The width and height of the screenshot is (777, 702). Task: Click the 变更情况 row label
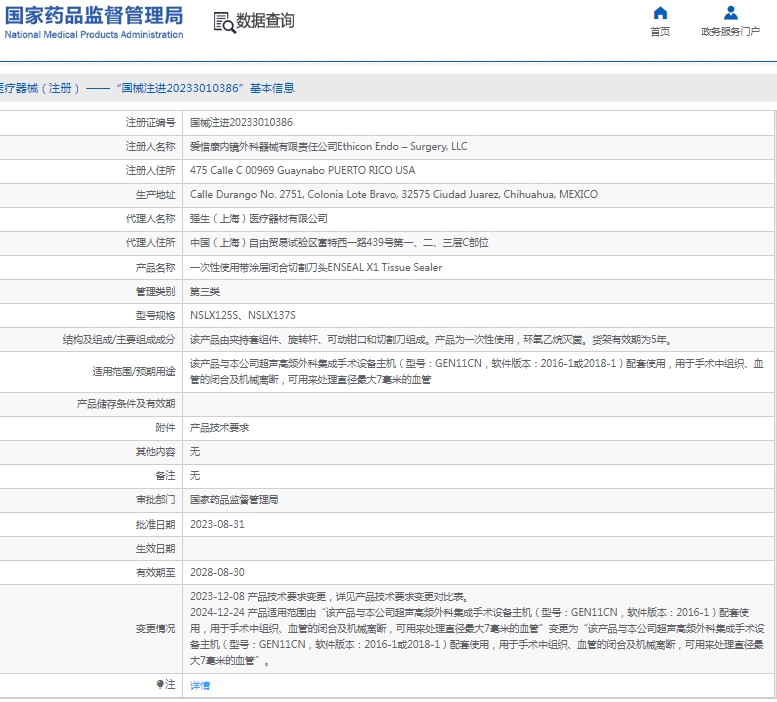pos(156,629)
